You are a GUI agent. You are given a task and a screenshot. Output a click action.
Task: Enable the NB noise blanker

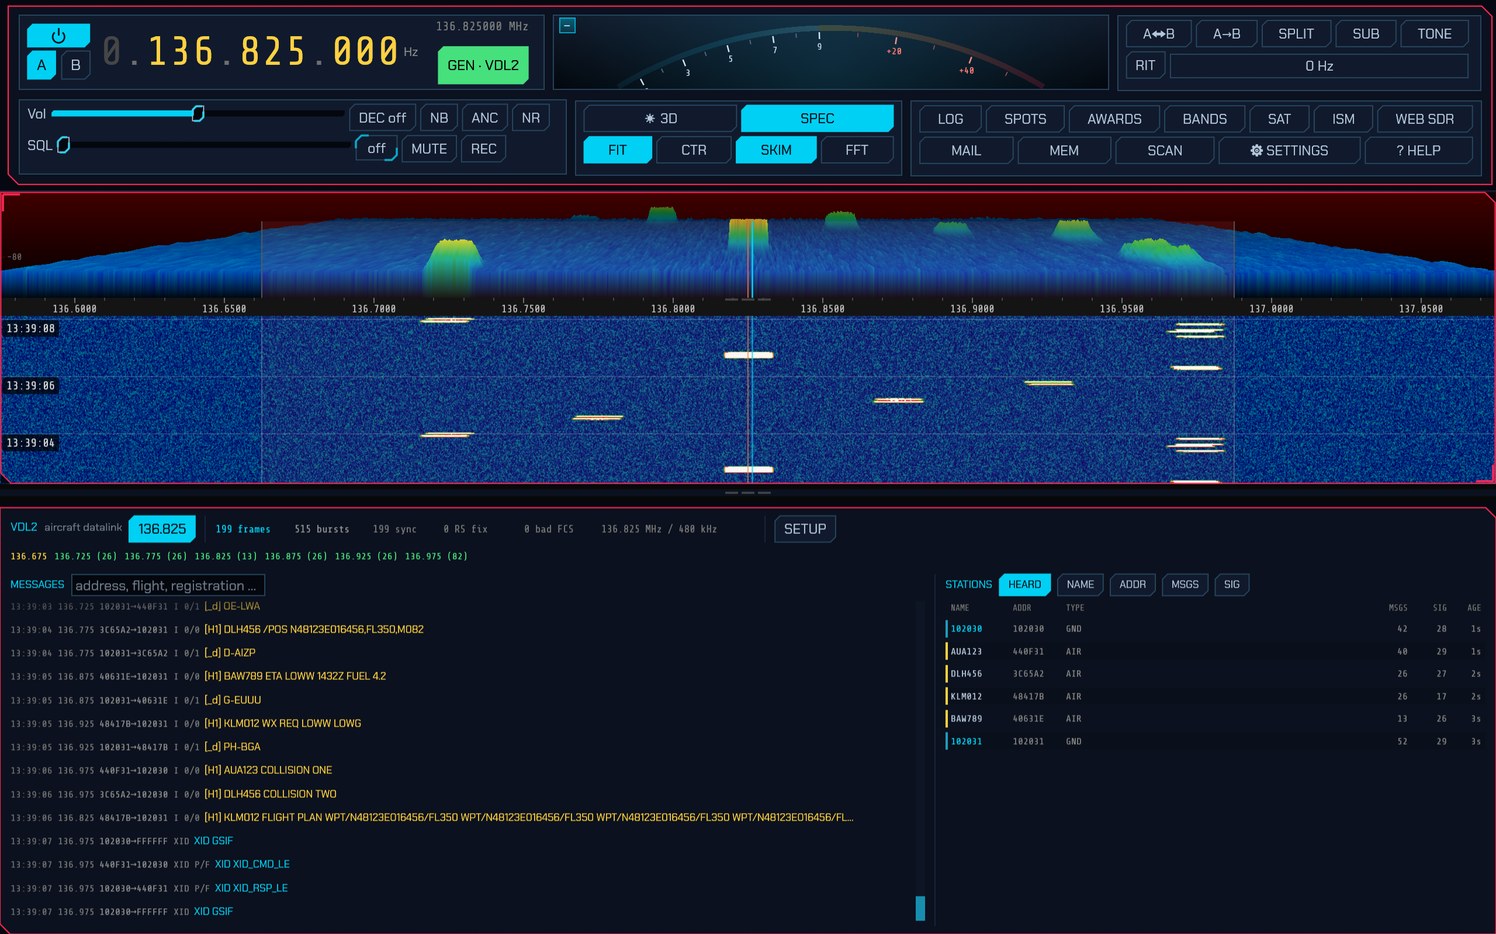[x=439, y=118]
